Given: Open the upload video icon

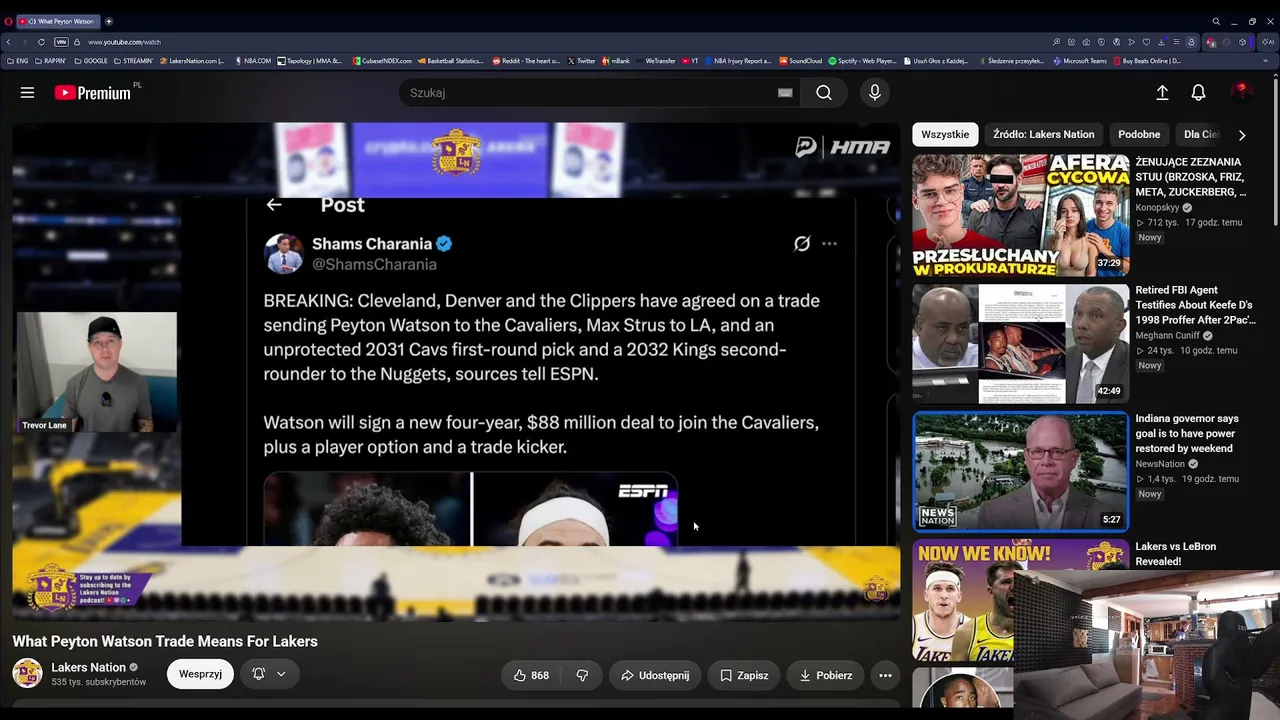Looking at the screenshot, I should pyautogui.click(x=1162, y=93).
